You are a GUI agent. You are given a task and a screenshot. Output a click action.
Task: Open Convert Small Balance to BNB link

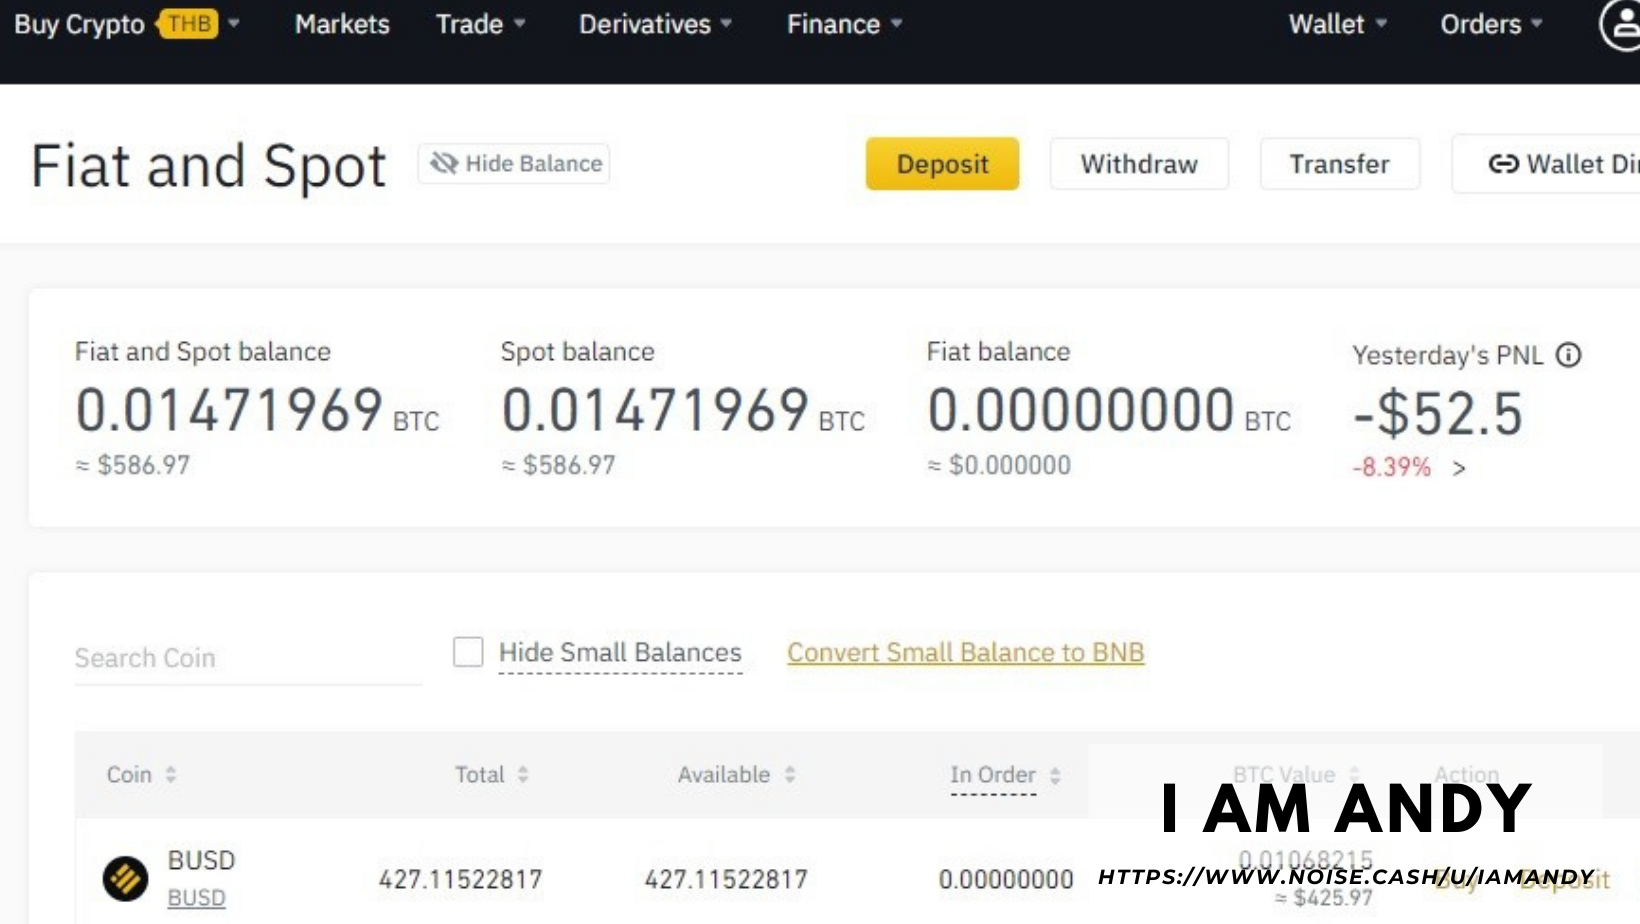965,653
